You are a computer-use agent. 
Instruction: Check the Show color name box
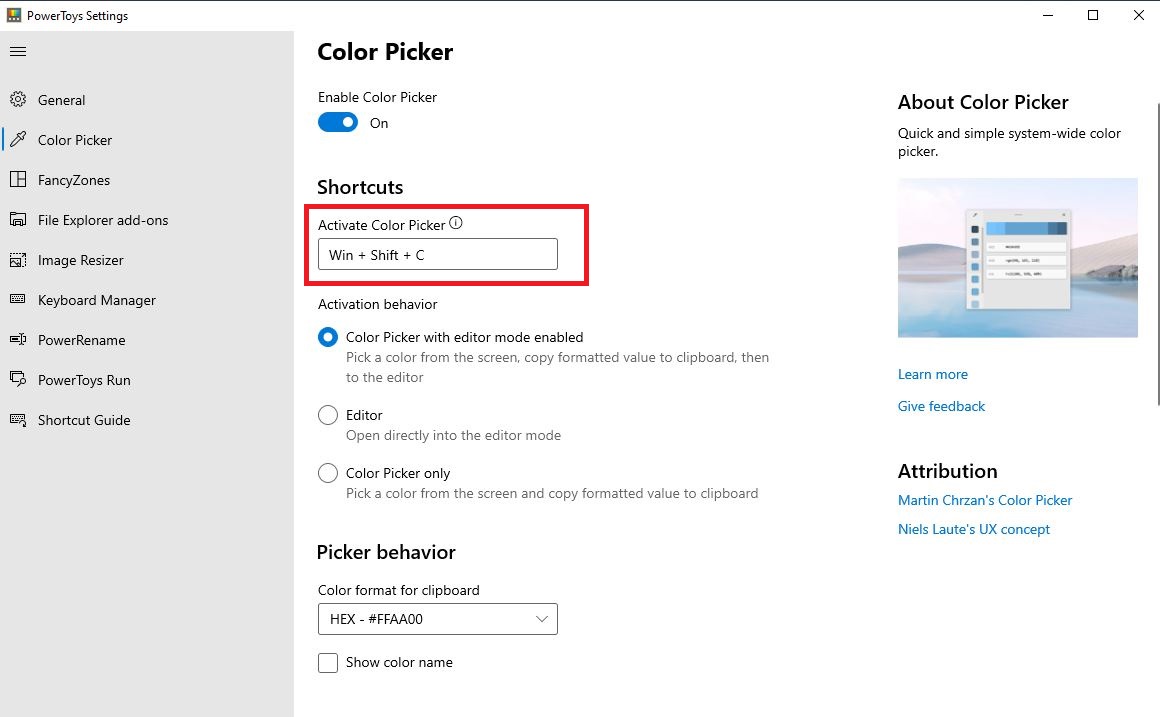click(x=328, y=662)
